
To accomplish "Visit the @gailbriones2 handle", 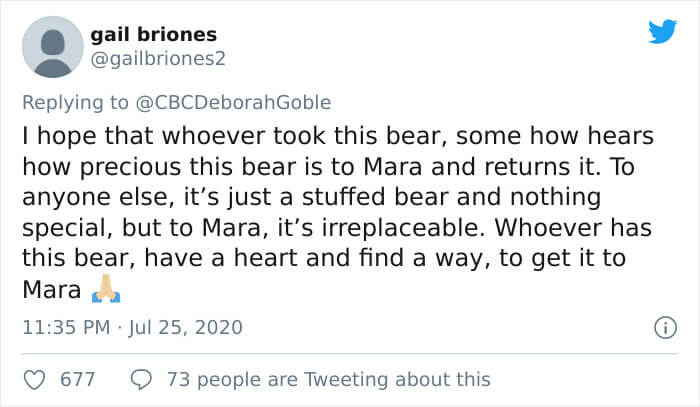I will click(x=158, y=58).
